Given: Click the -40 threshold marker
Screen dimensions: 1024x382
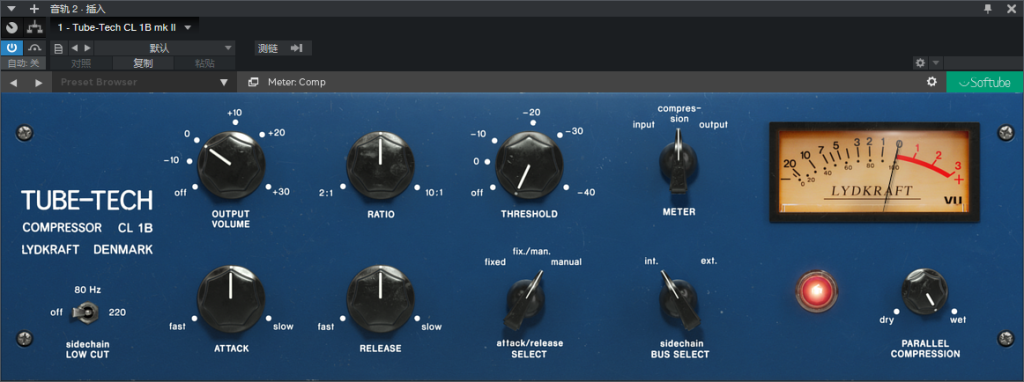Looking at the screenshot, I should tap(586, 193).
